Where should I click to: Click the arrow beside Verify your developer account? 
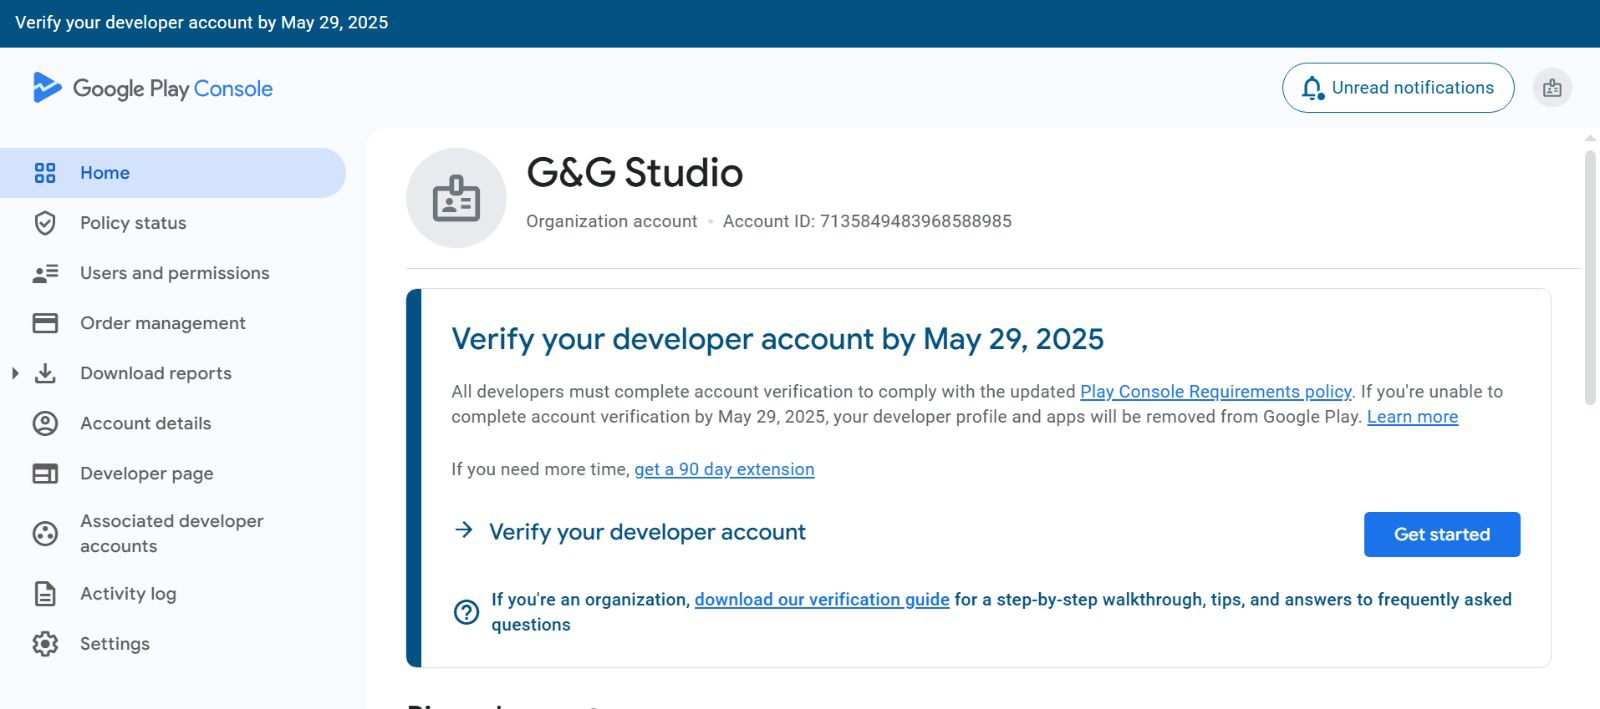click(x=463, y=530)
